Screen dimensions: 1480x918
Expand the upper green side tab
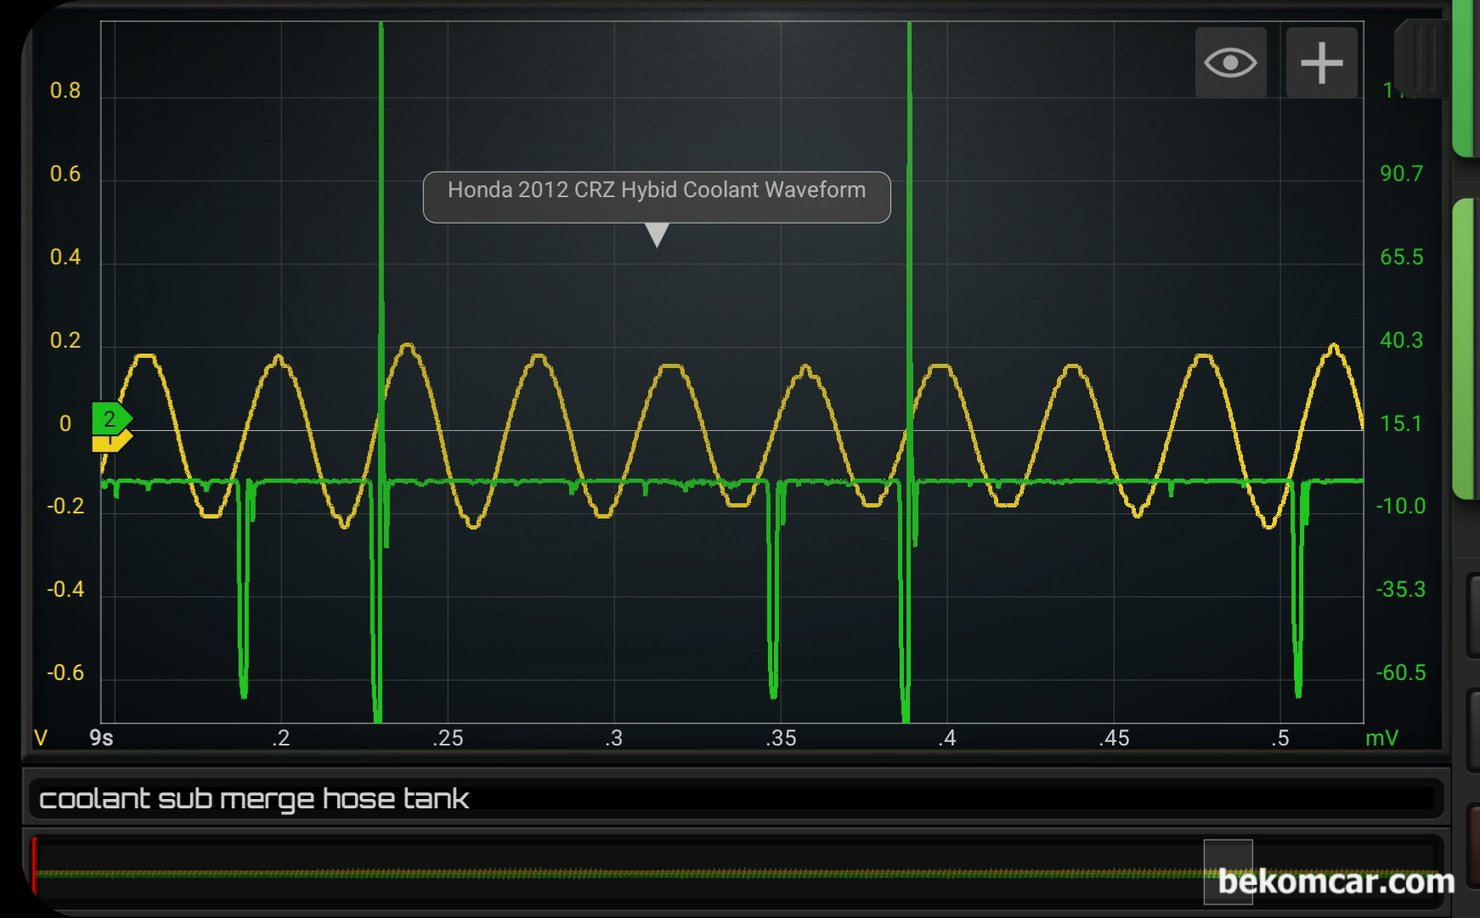[x=1466, y=78]
